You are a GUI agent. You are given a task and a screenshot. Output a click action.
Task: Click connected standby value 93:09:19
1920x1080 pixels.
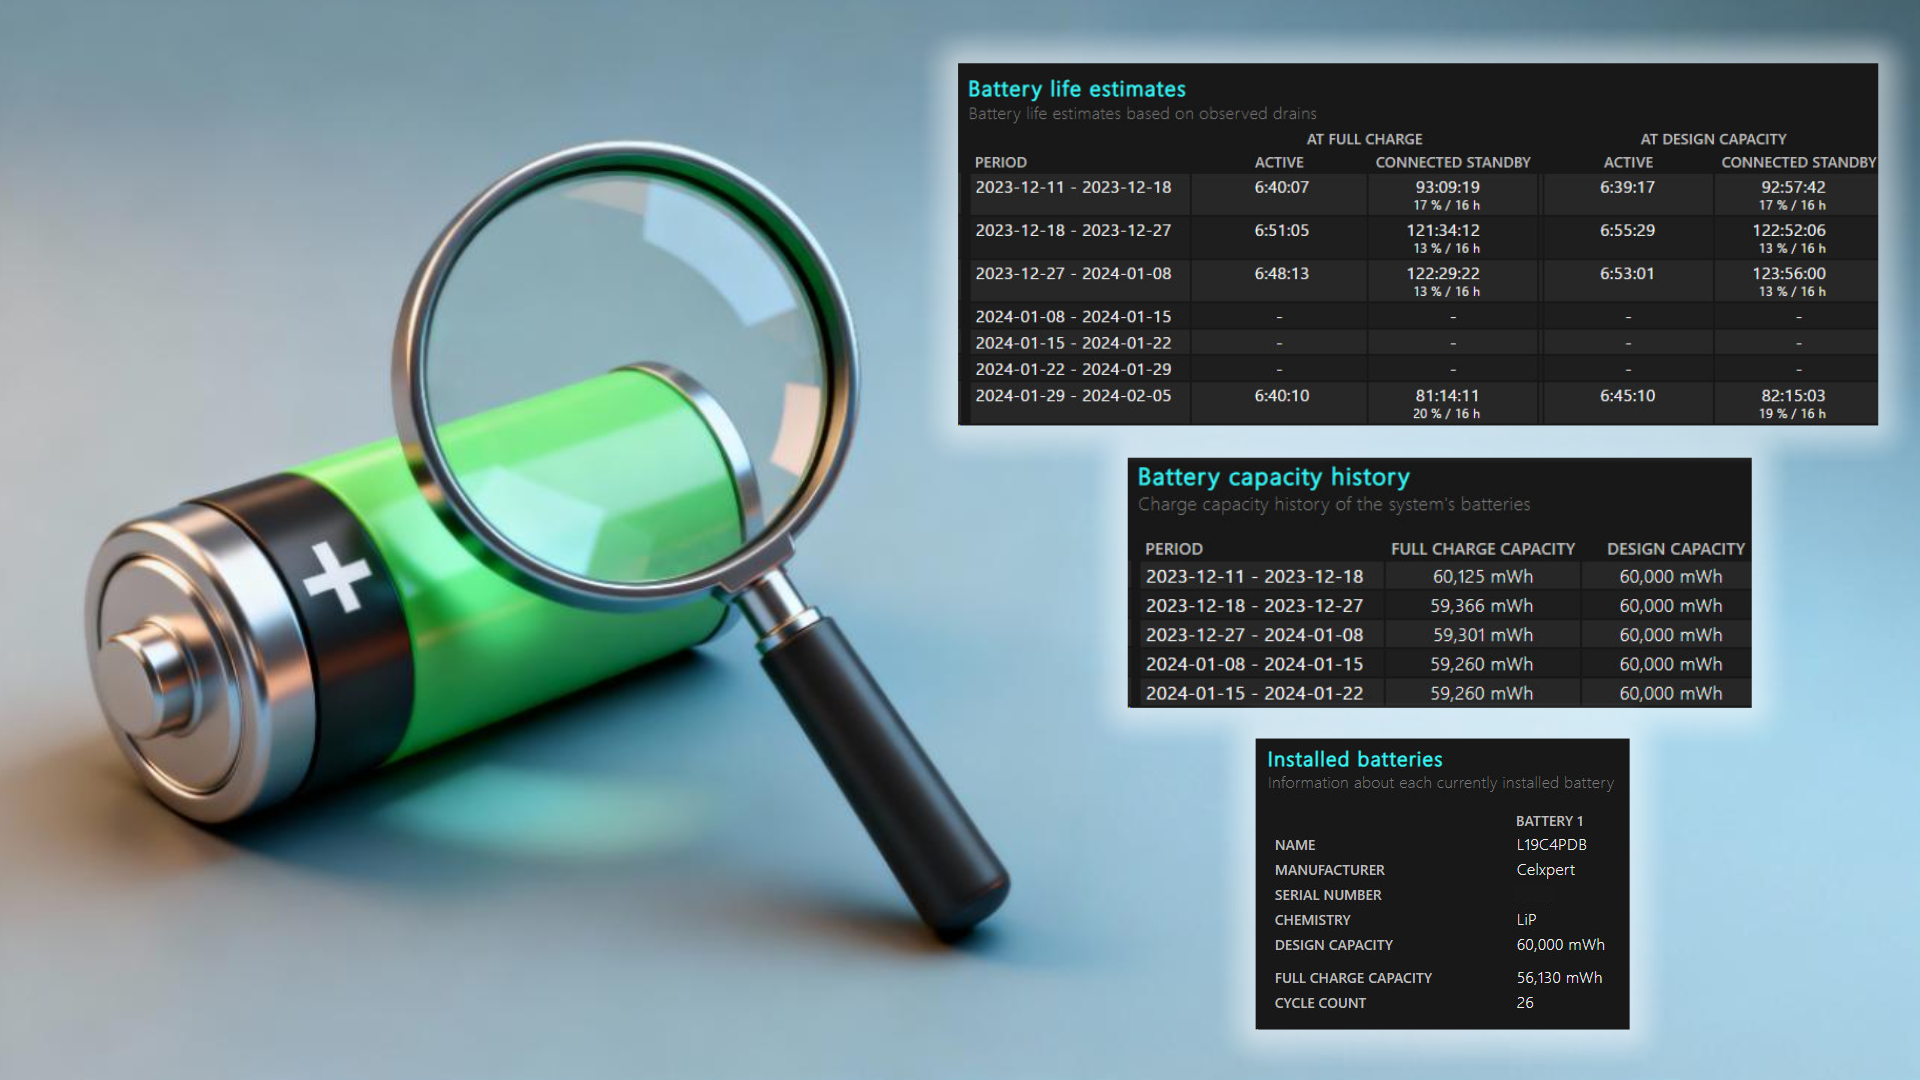click(x=1447, y=187)
